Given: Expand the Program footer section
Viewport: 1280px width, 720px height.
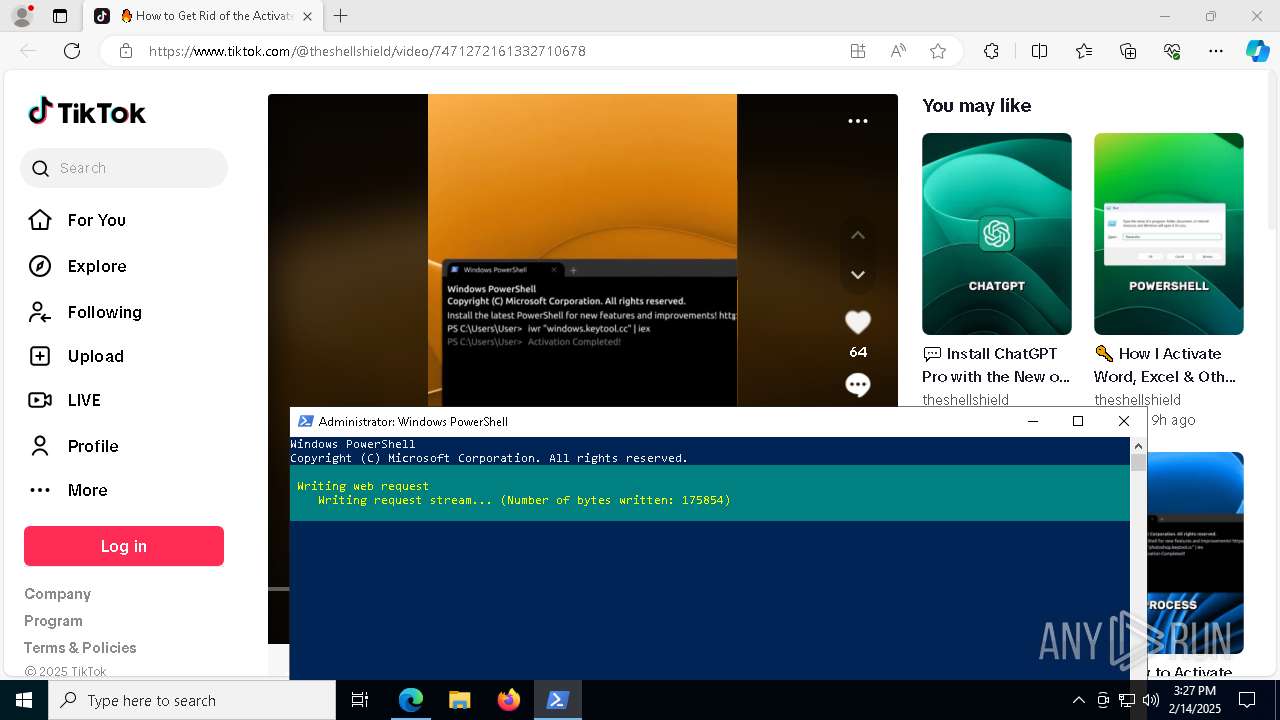Looking at the screenshot, I should point(53,621).
